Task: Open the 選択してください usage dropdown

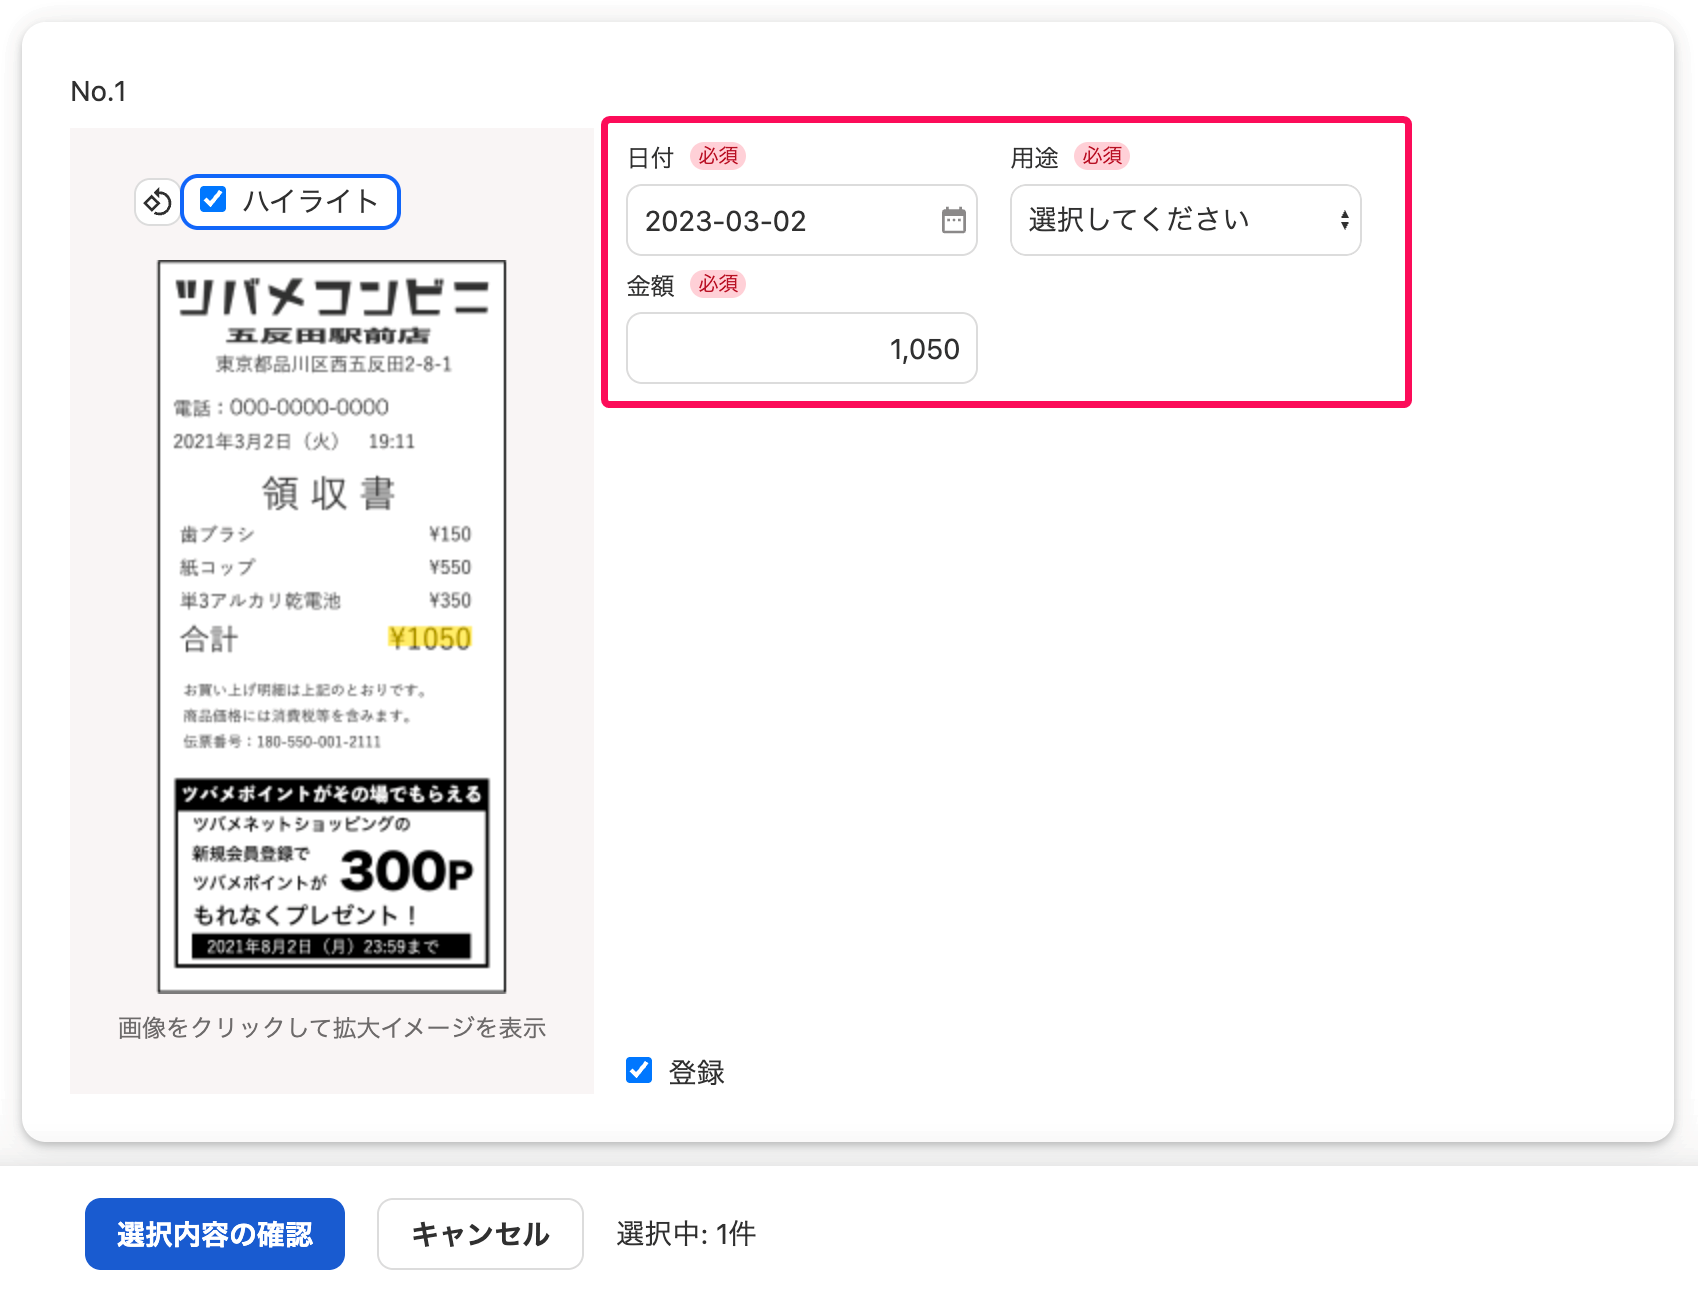Action: click(1185, 220)
